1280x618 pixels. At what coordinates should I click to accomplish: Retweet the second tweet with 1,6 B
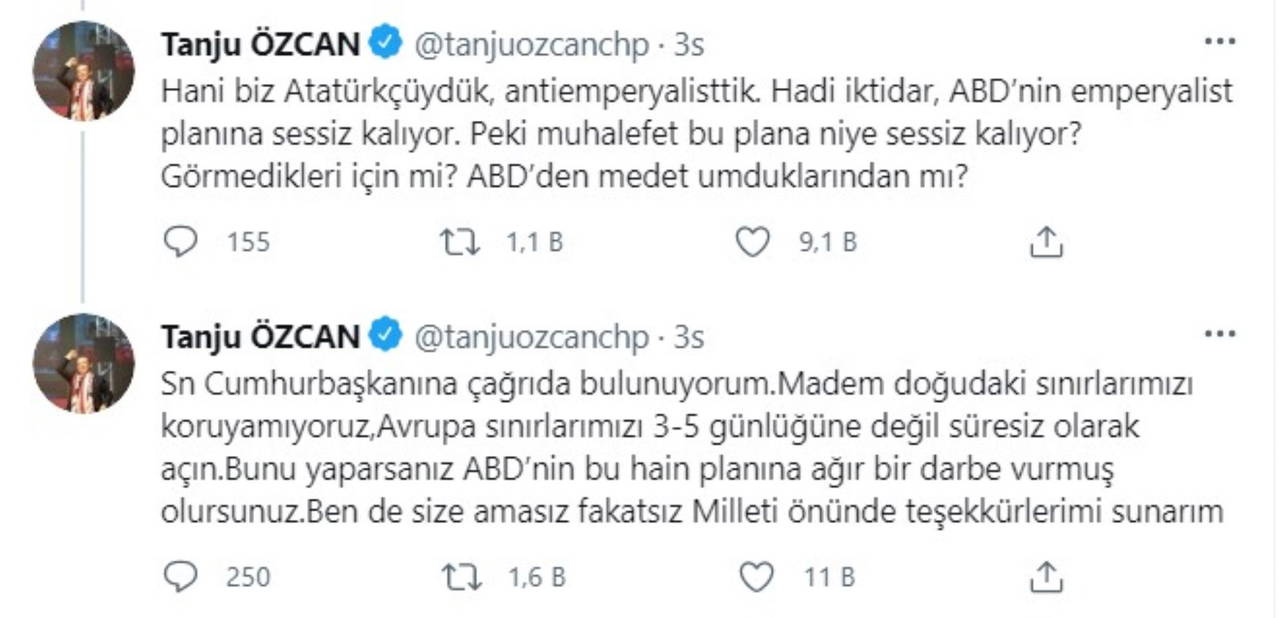pyautogui.click(x=460, y=575)
